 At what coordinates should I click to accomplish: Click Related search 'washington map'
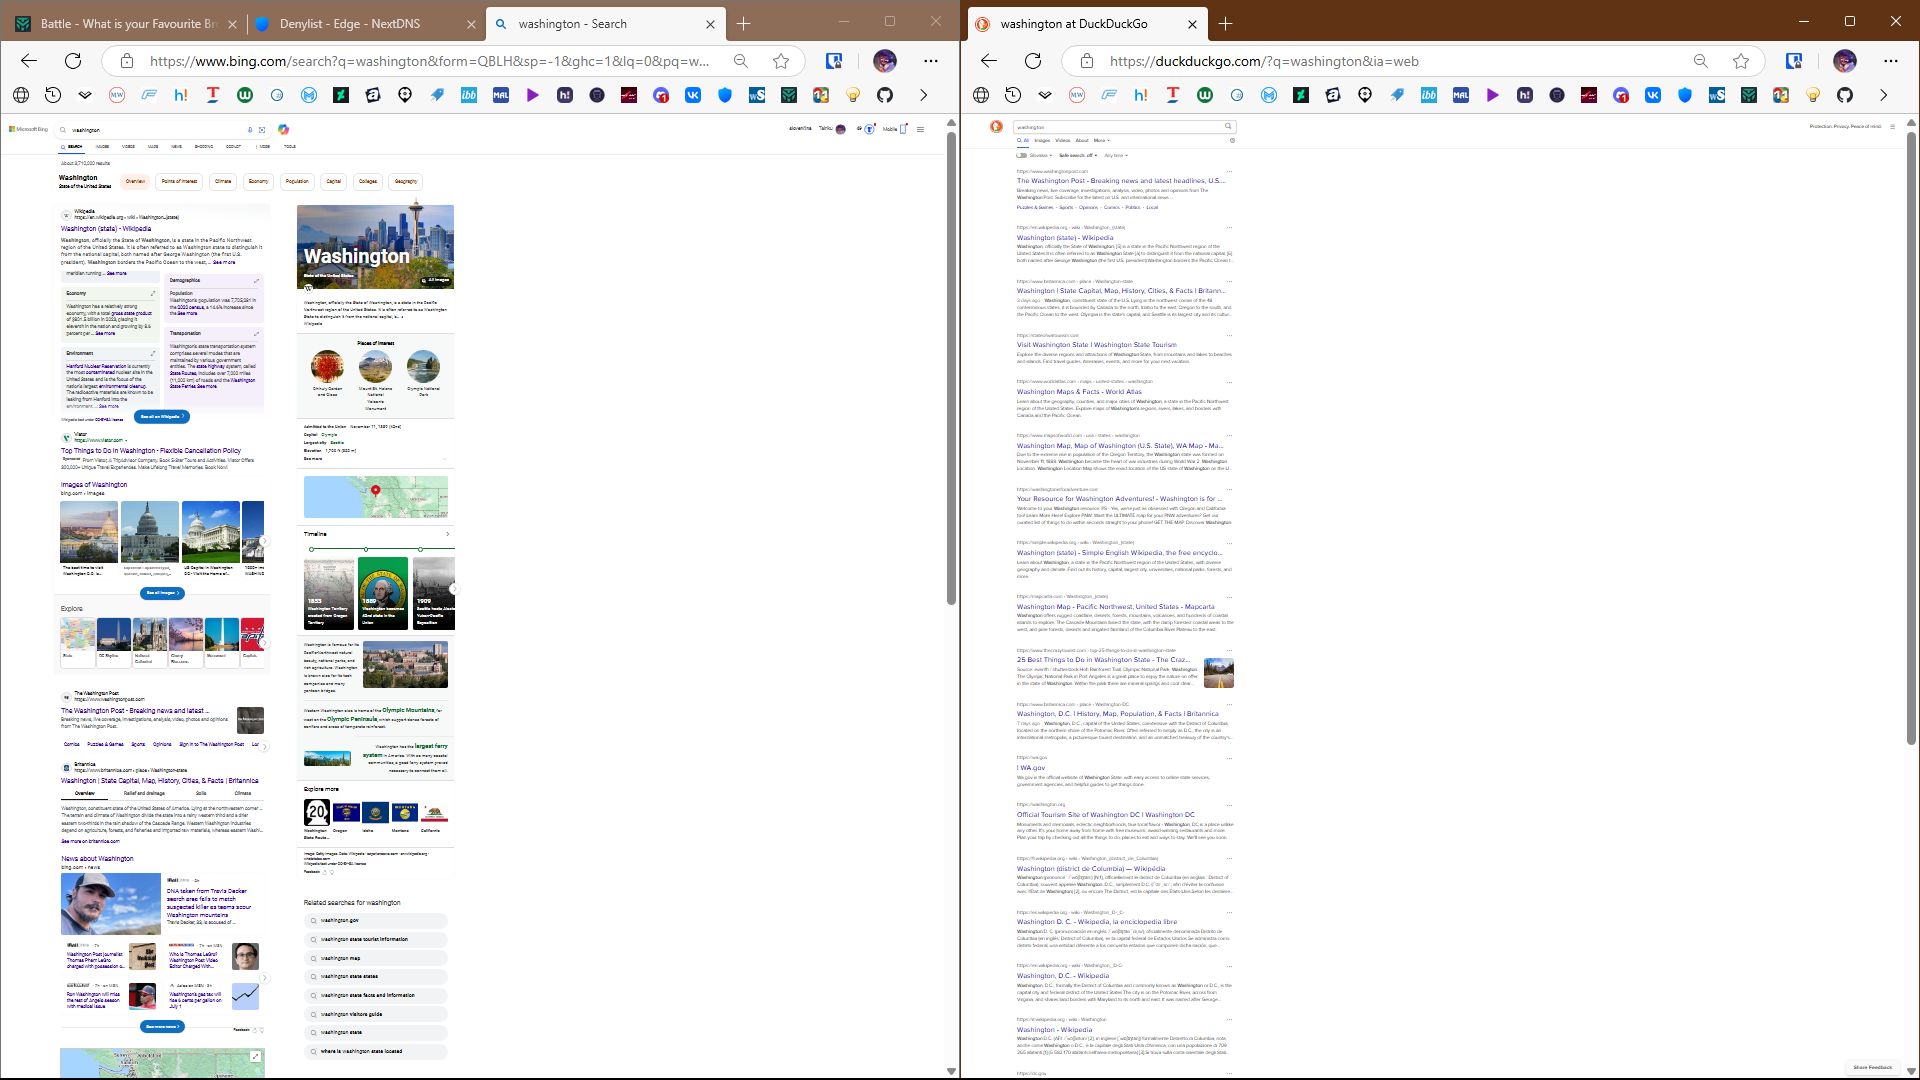[375, 958]
